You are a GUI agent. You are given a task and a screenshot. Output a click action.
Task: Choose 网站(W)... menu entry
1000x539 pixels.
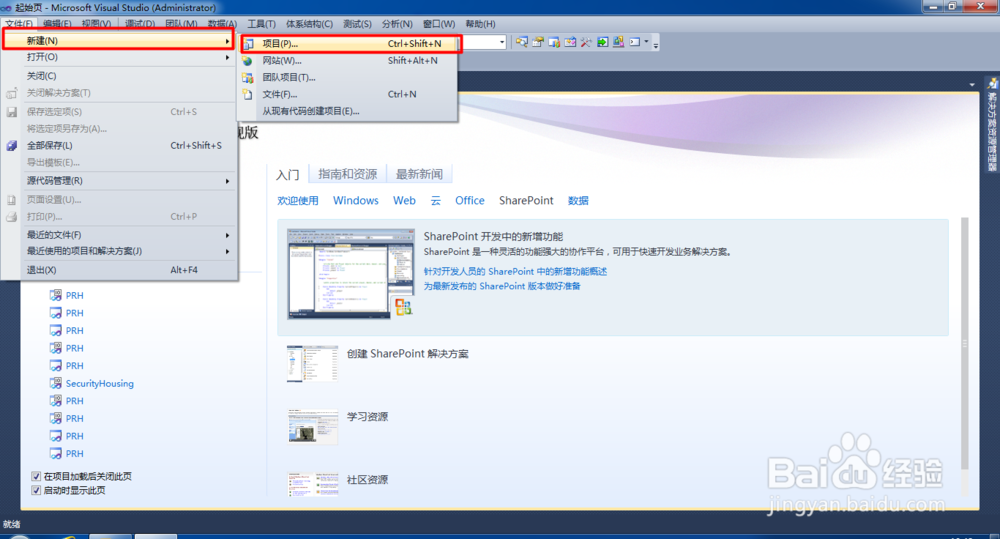click(348, 61)
